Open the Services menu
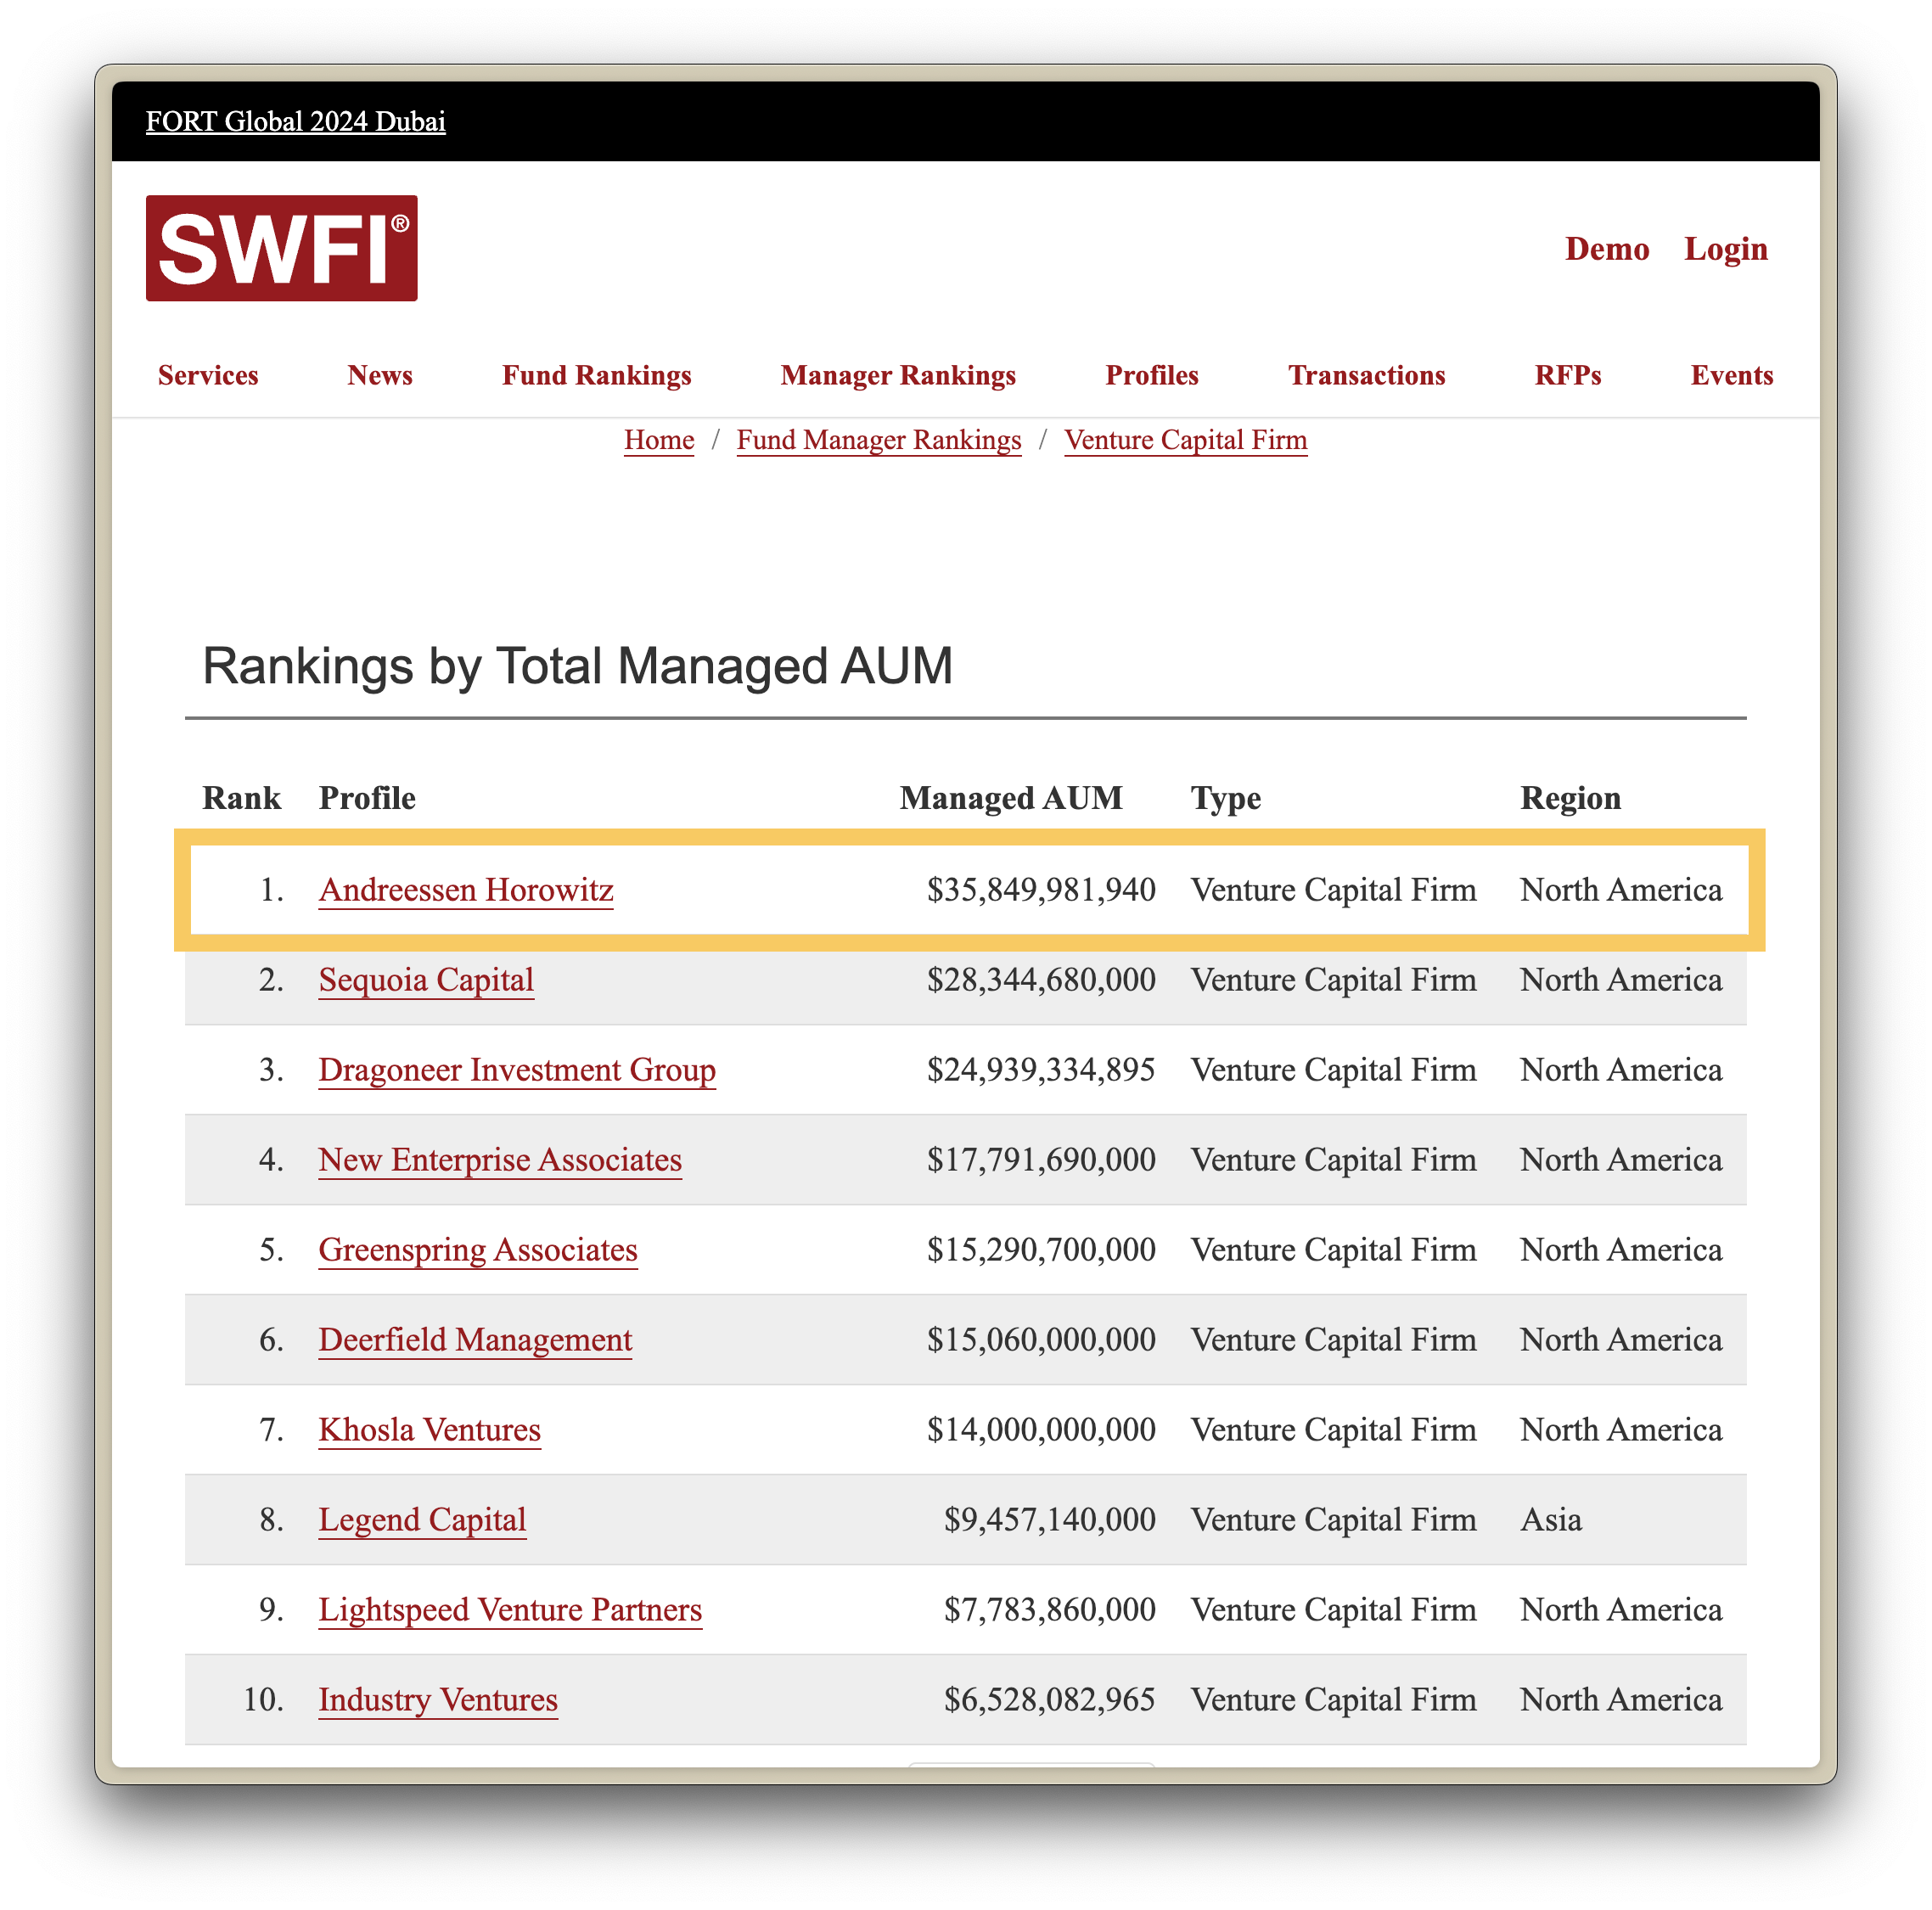The width and height of the screenshot is (1932, 1910). 208,375
